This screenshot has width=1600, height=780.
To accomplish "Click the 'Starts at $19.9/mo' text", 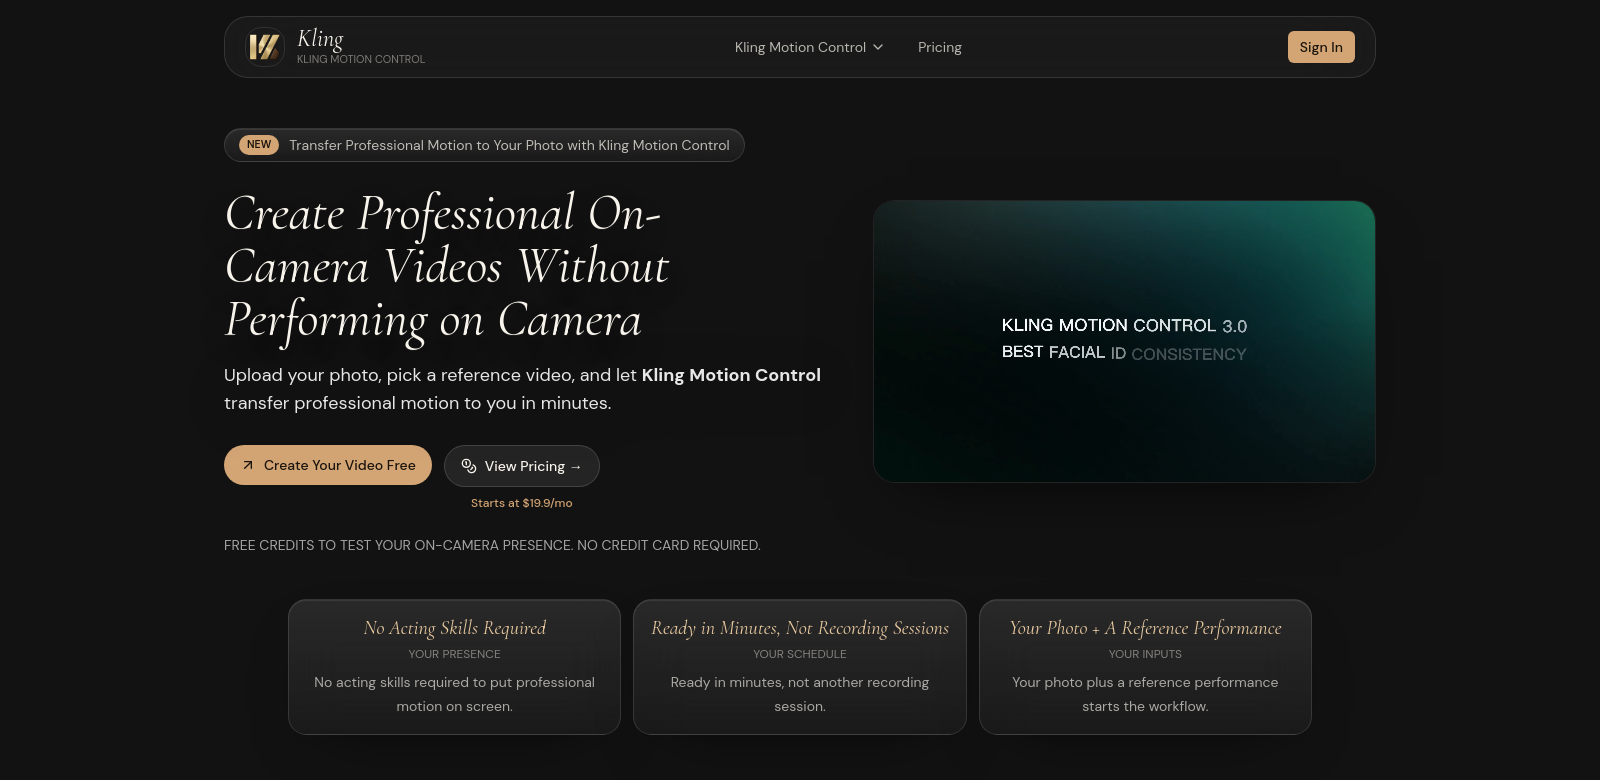I will [522, 503].
